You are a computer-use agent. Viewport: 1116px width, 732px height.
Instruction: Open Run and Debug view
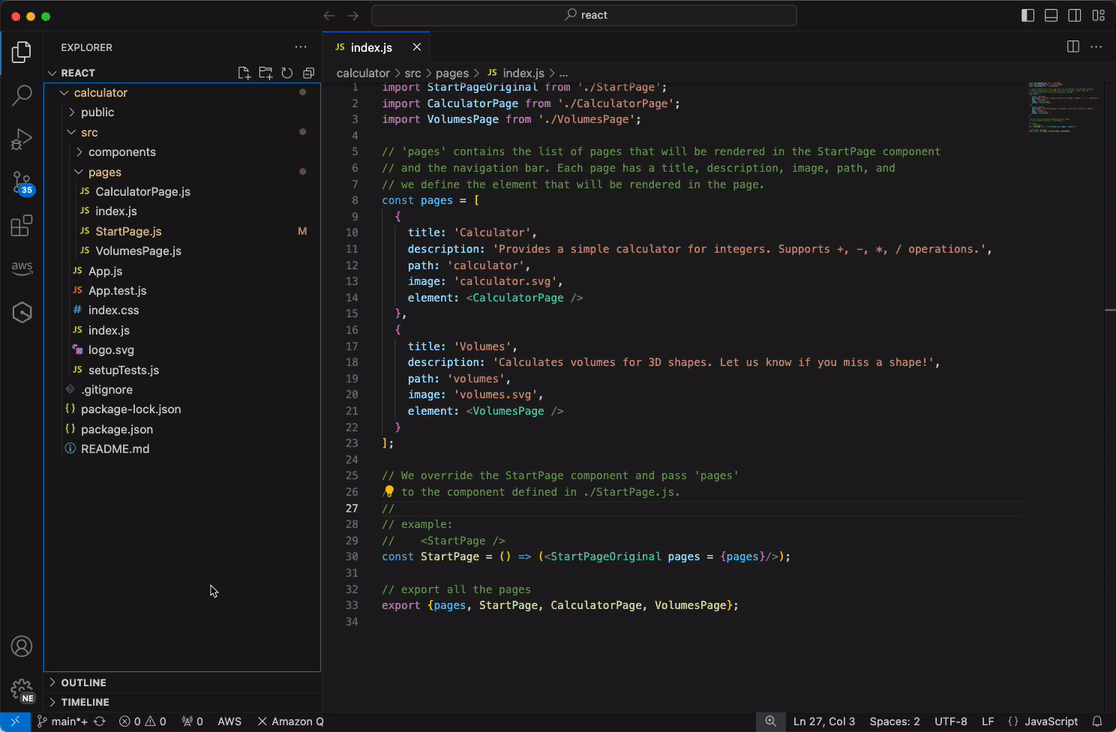click(x=21, y=139)
